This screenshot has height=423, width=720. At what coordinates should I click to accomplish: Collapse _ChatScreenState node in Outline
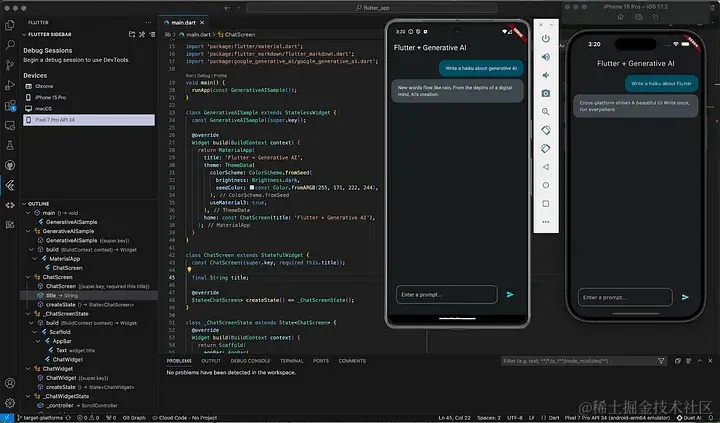coord(28,314)
